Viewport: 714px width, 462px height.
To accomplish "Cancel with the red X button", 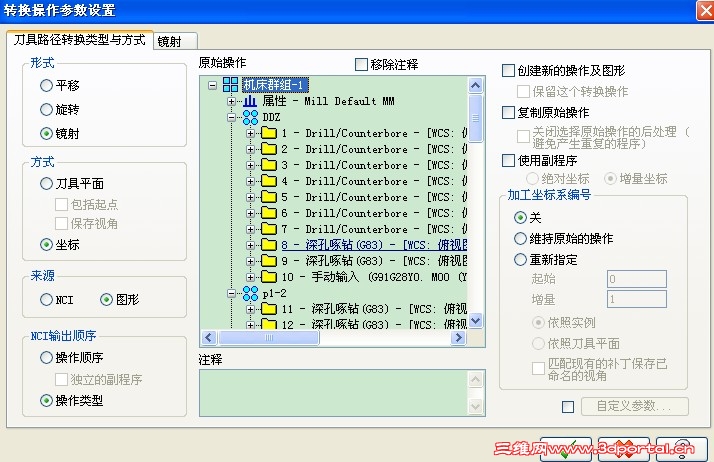I will point(624,449).
